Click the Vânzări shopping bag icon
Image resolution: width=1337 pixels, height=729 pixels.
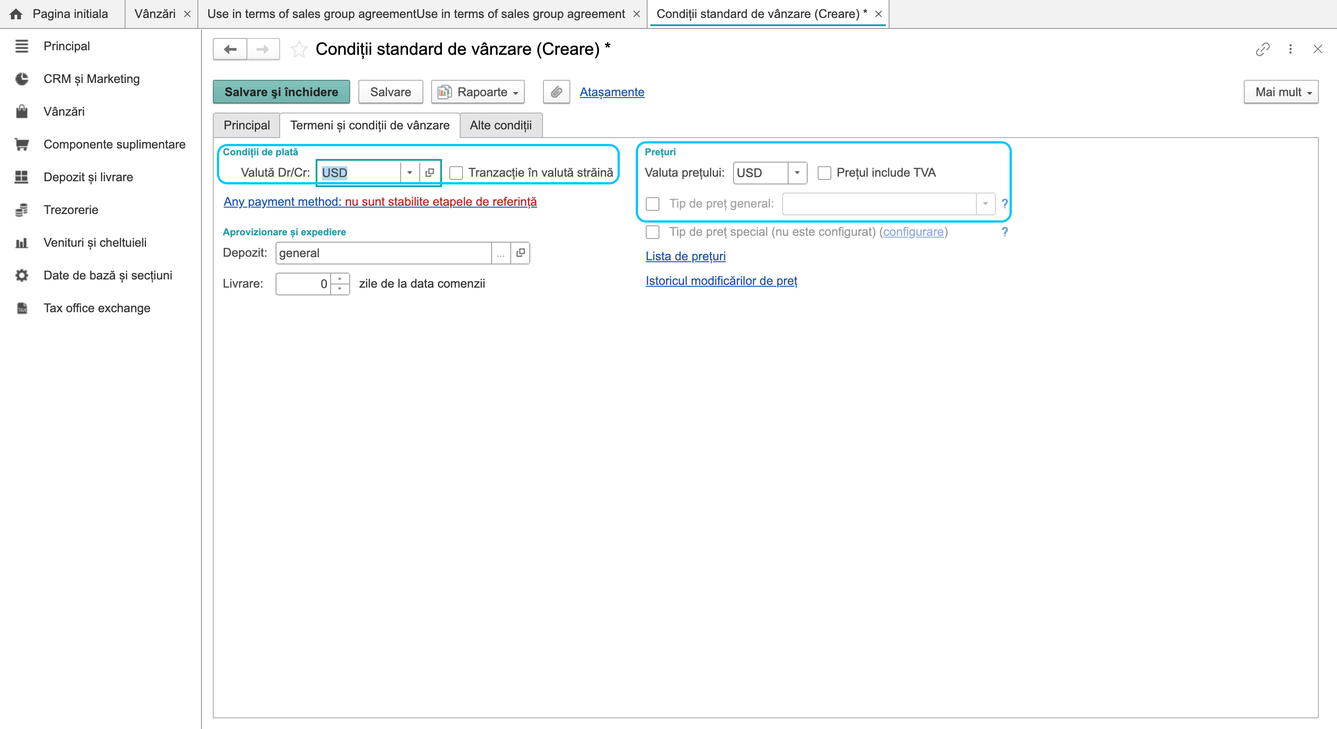coord(22,112)
